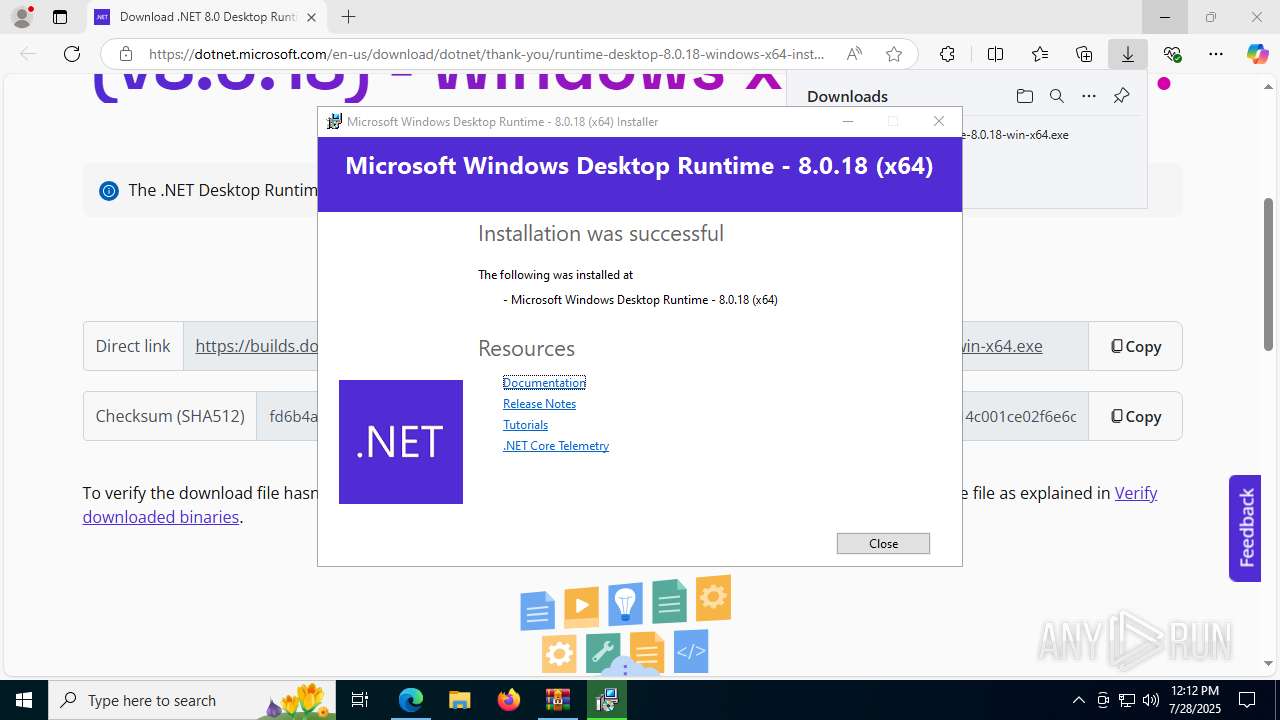
Task: Copy the Direct link
Action: point(1135,346)
